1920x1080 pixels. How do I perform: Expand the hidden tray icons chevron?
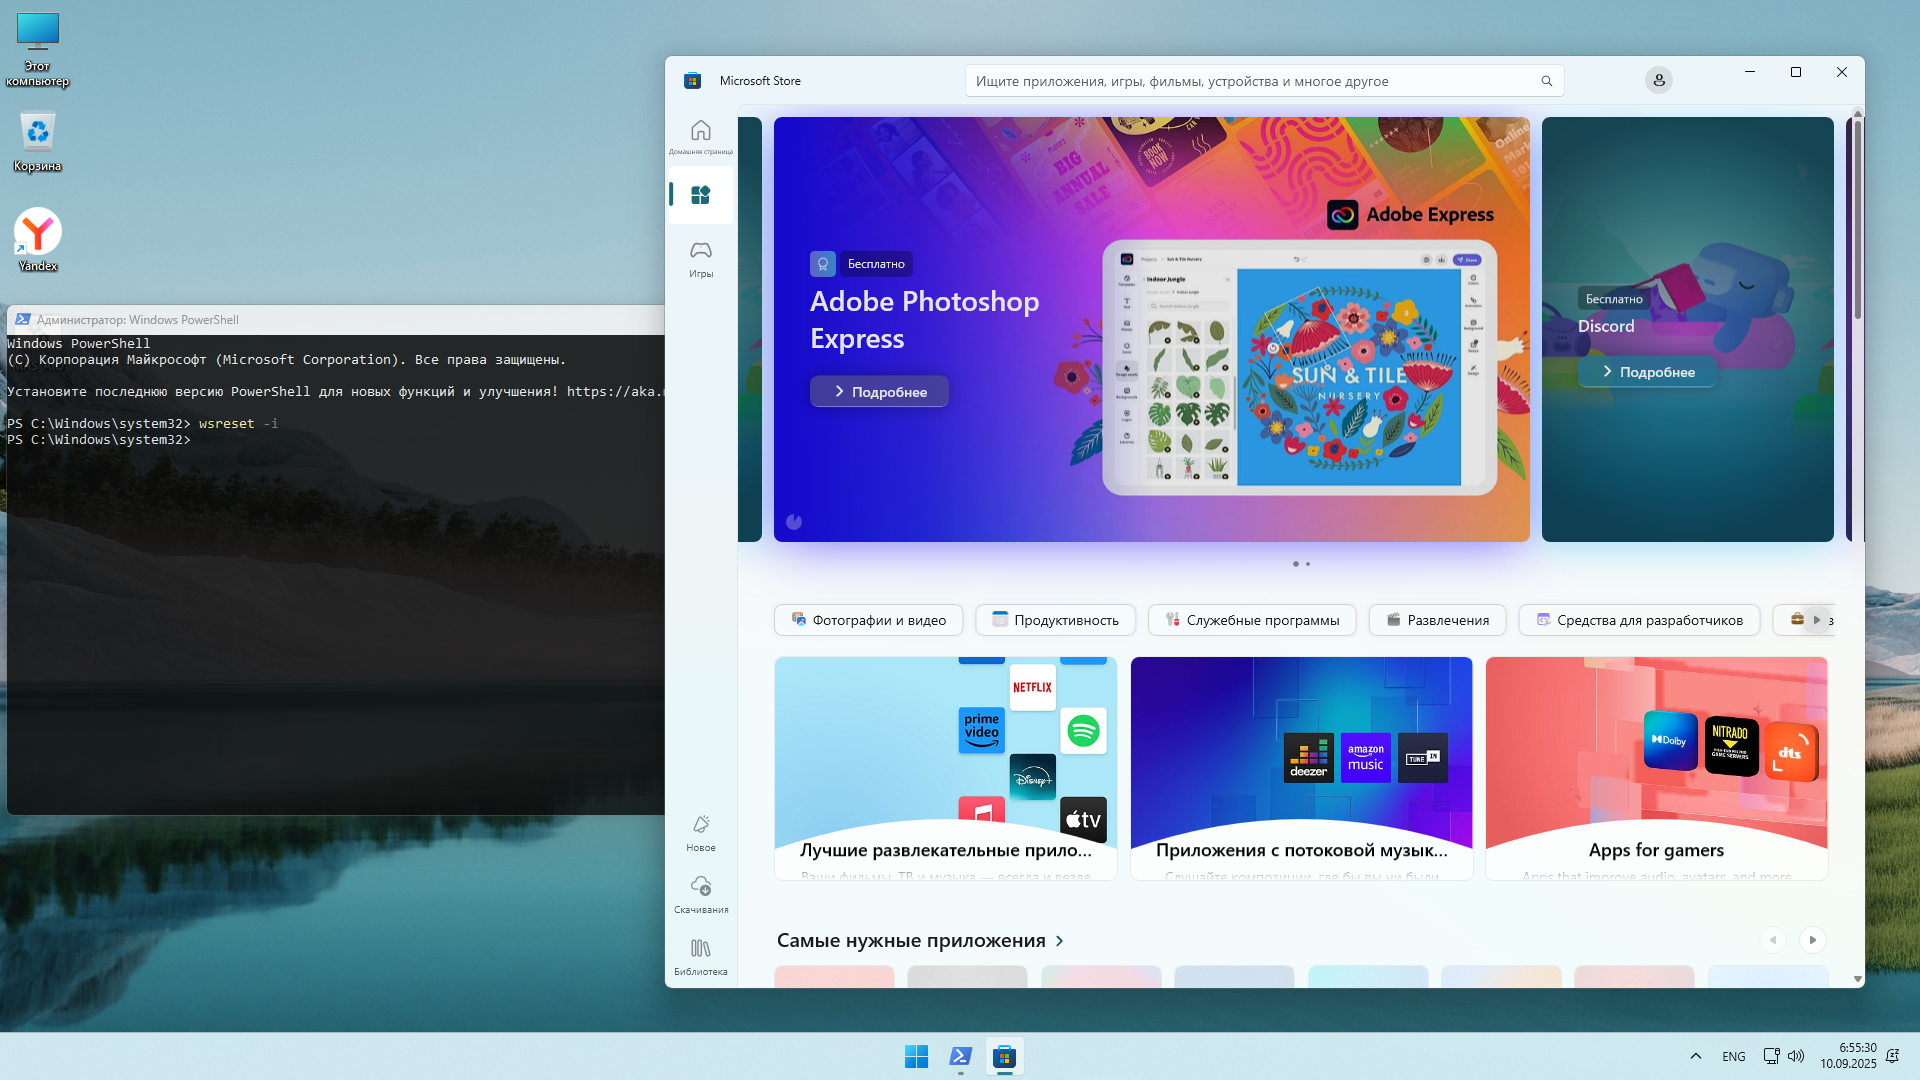[x=1695, y=1056]
